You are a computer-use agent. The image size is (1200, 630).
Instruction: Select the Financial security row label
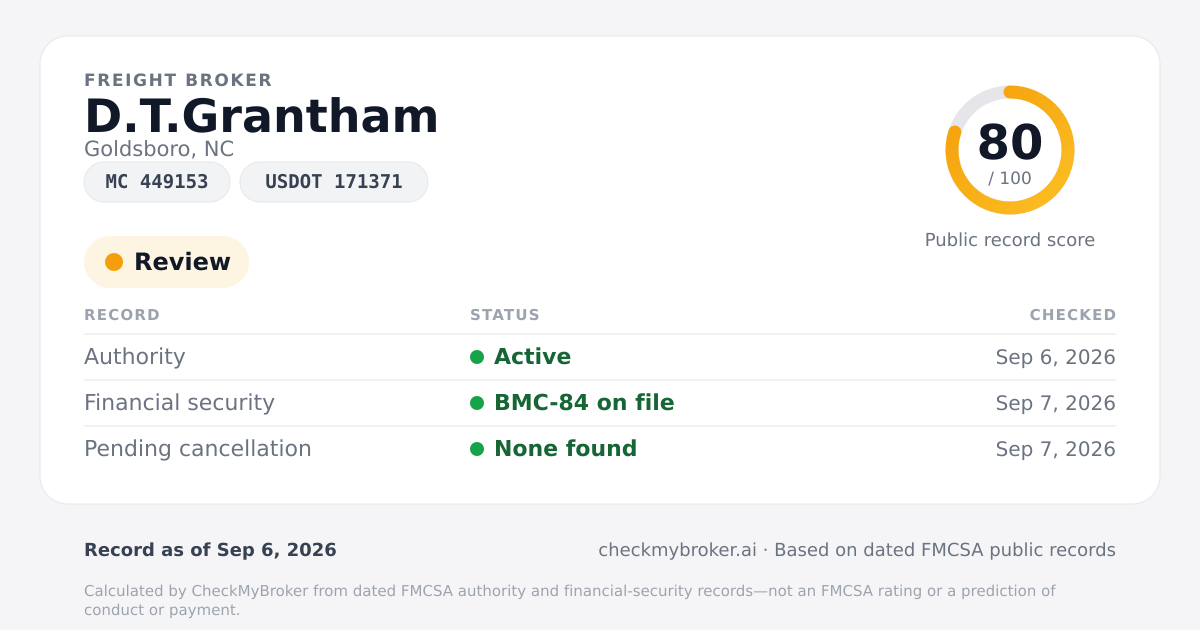coord(179,403)
